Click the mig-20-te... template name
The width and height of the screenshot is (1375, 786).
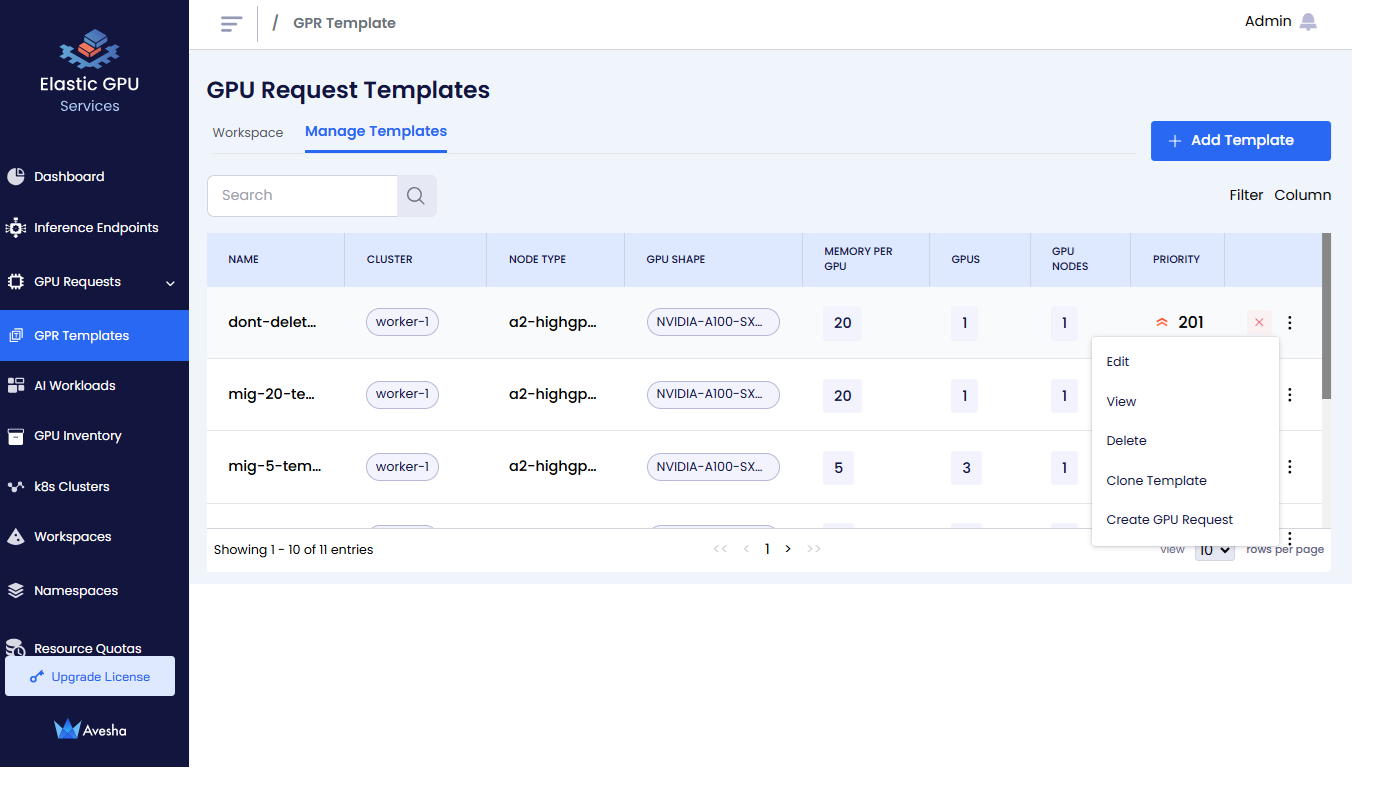[272, 394]
